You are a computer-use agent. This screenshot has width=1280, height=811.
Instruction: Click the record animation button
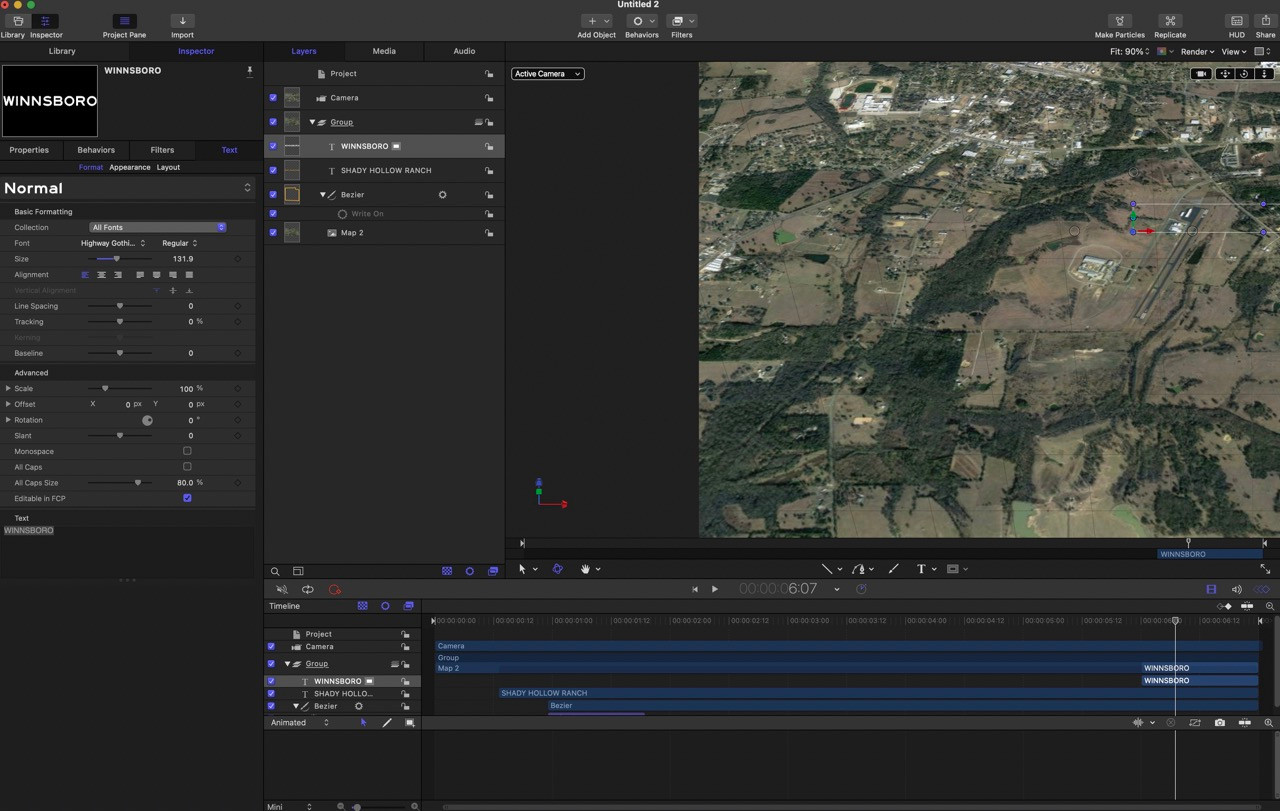click(334, 590)
